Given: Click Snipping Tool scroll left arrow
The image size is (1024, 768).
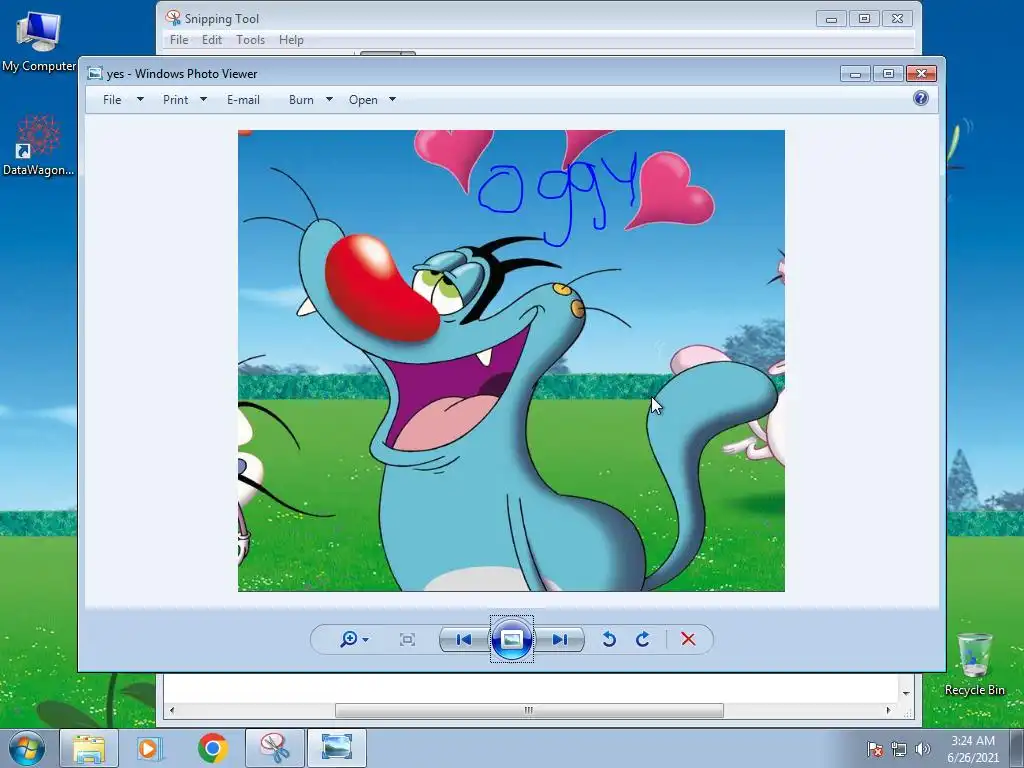Looking at the screenshot, I should pyautogui.click(x=172, y=710).
